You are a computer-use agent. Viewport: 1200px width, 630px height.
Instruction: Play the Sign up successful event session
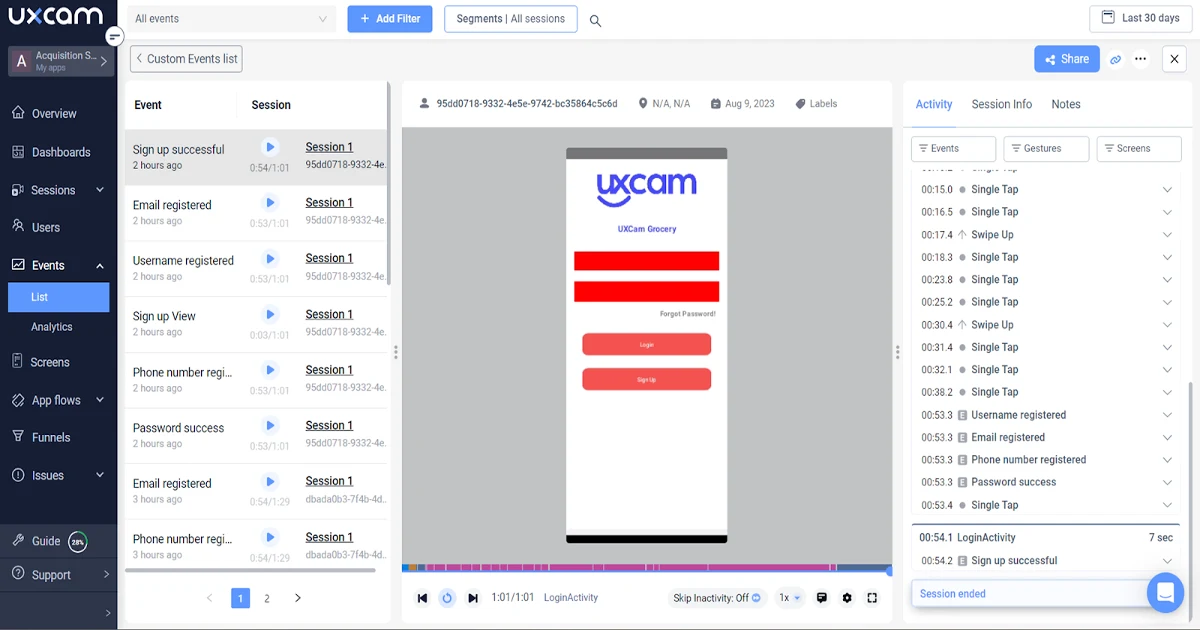270,147
